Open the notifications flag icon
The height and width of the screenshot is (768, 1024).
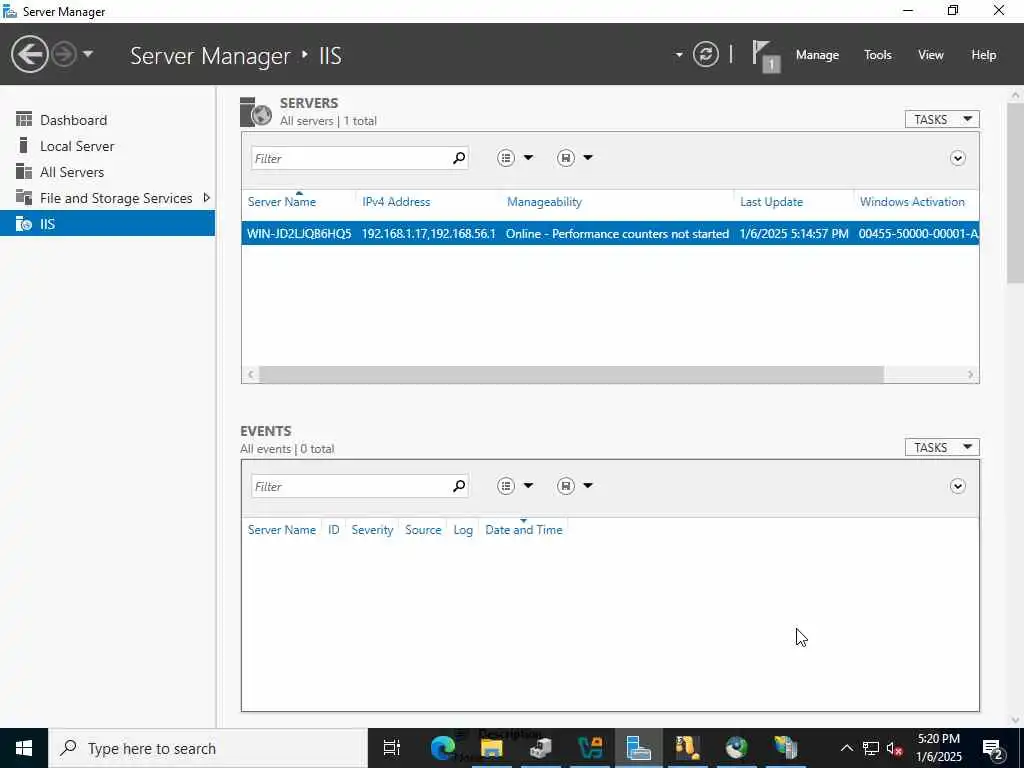click(765, 56)
